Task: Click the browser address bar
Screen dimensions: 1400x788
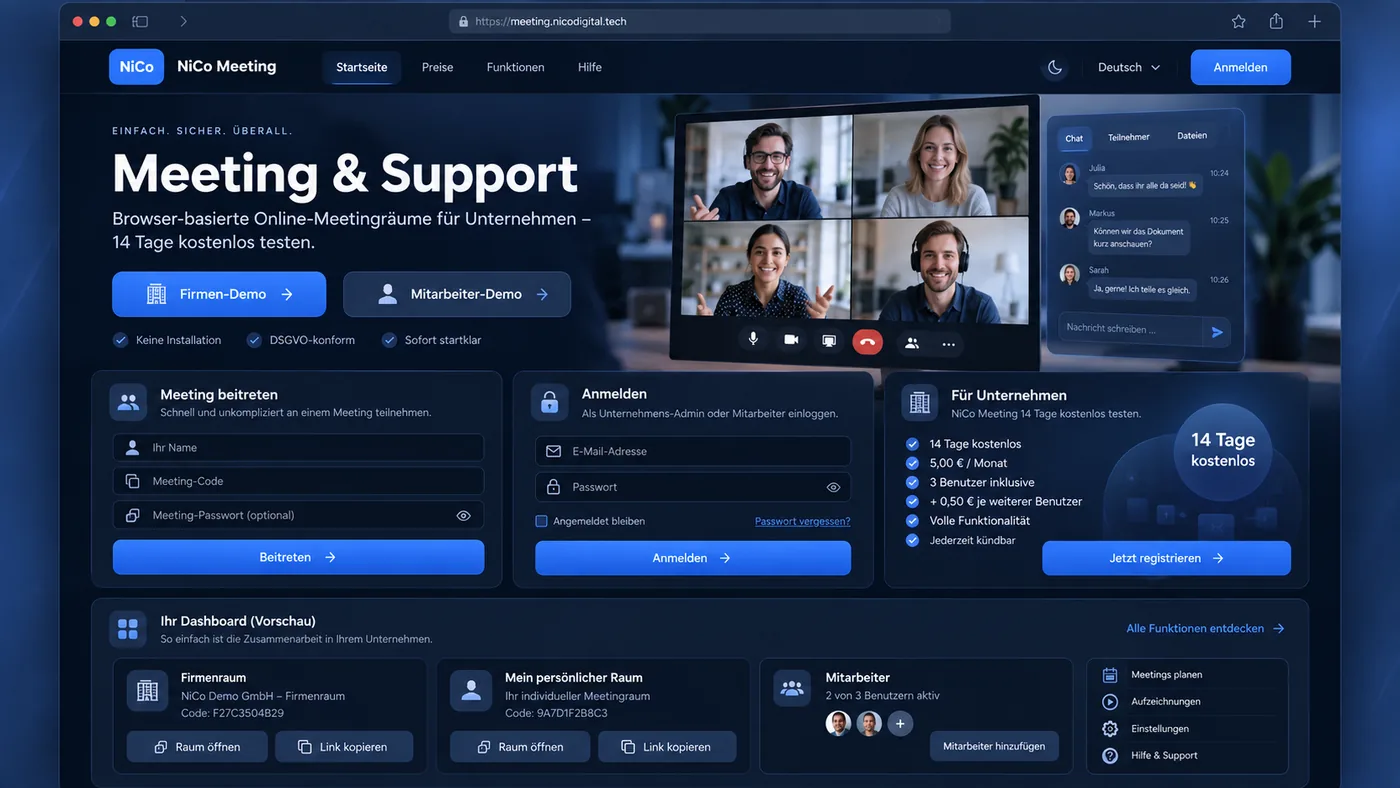Action: pos(700,21)
